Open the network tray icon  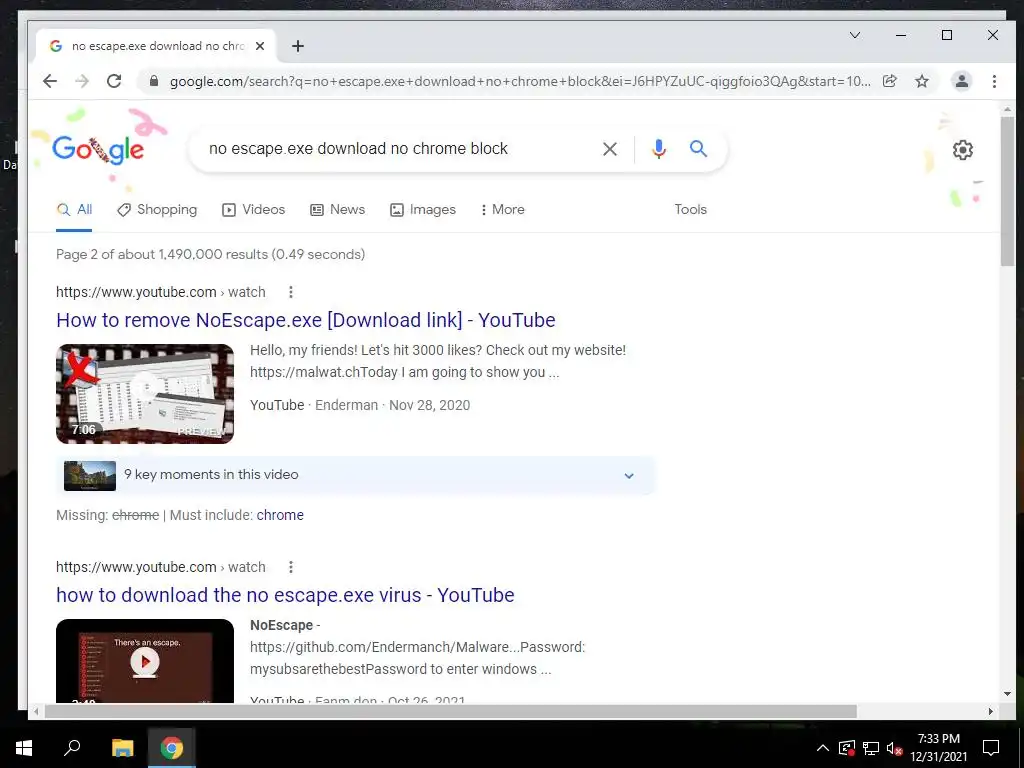[x=871, y=748]
